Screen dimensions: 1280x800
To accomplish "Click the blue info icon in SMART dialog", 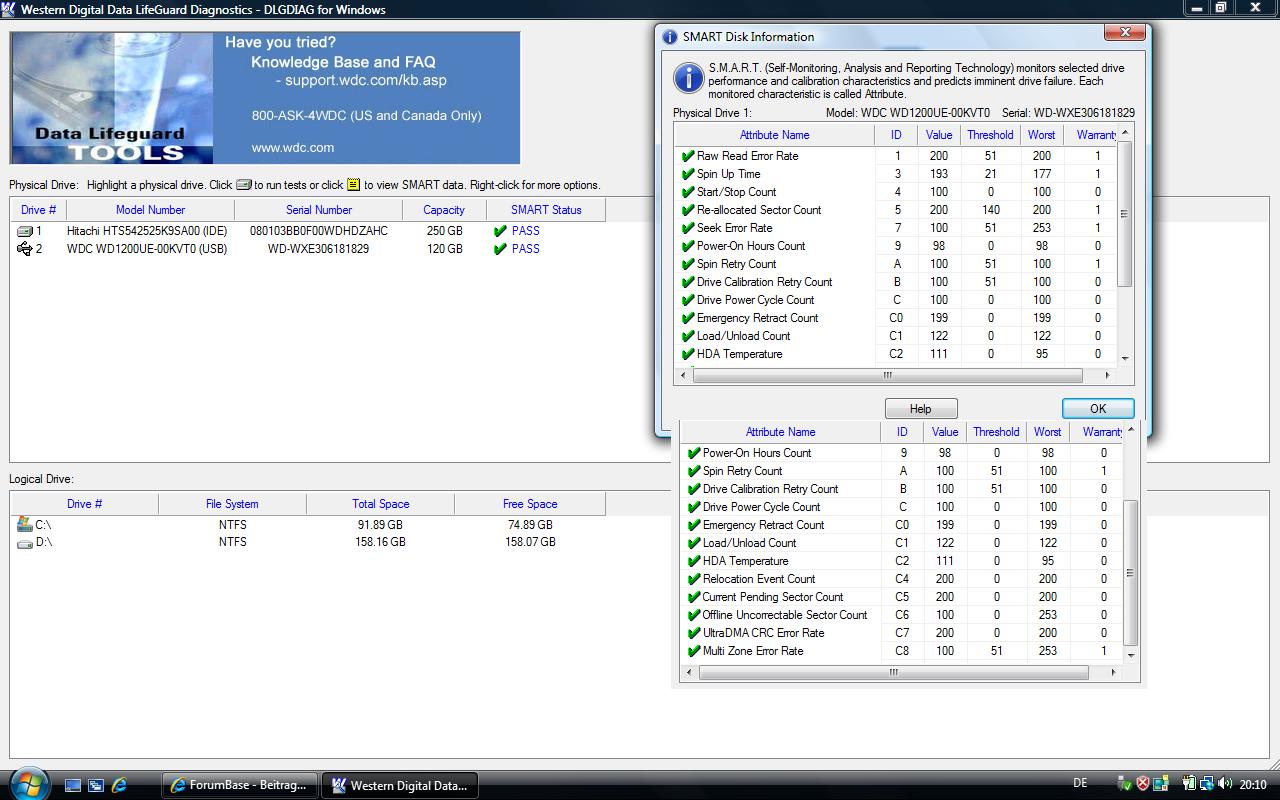I will [x=688, y=78].
